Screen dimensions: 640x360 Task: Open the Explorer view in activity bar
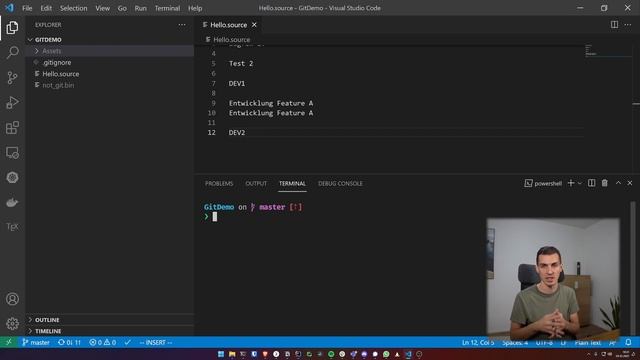coord(12,28)
